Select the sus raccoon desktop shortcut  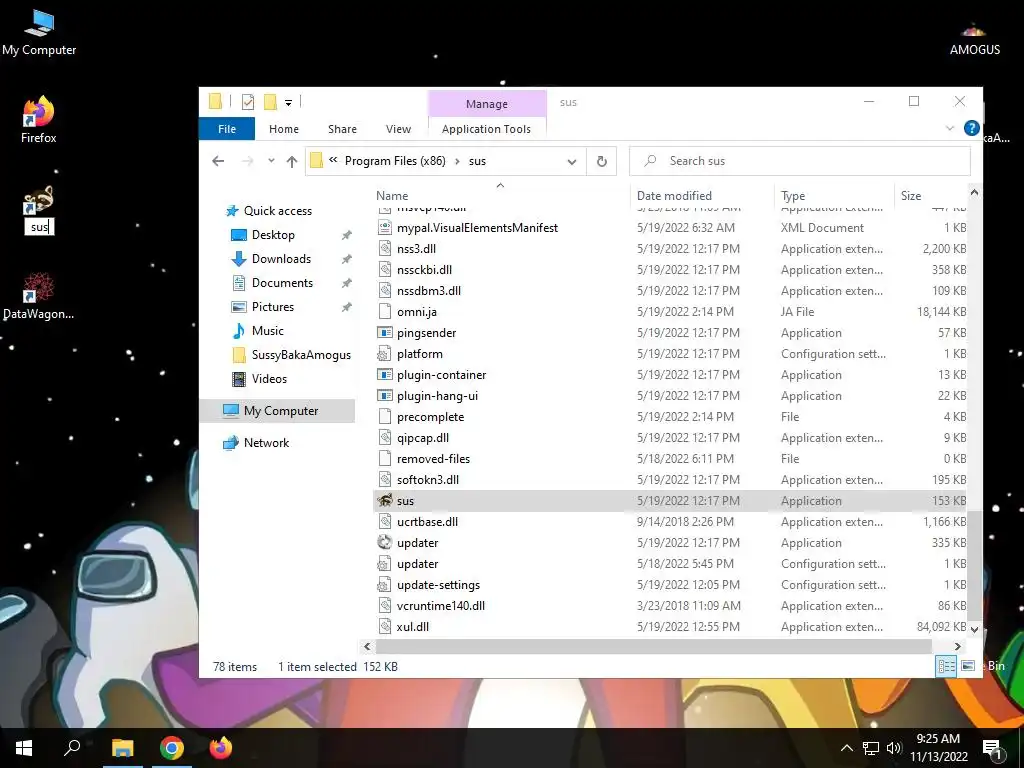click(39, 210)
